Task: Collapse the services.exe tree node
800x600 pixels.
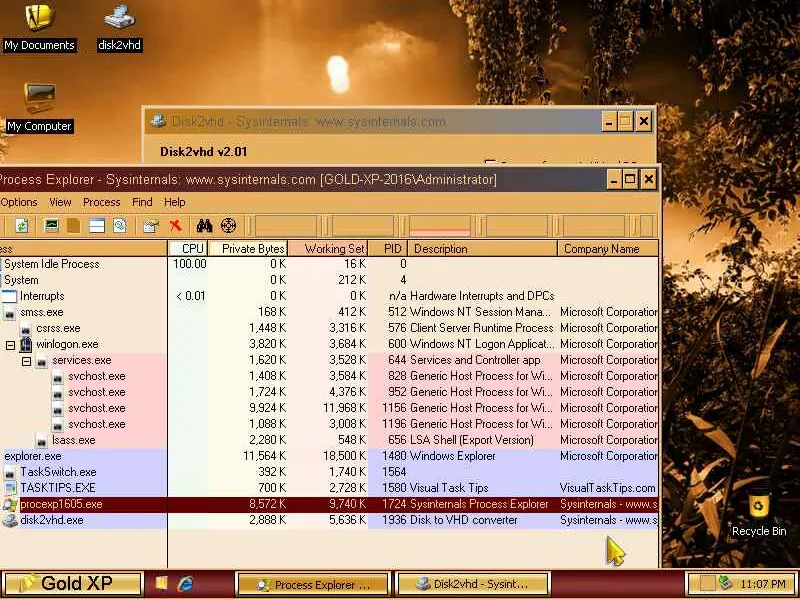Action: [27, 361]
